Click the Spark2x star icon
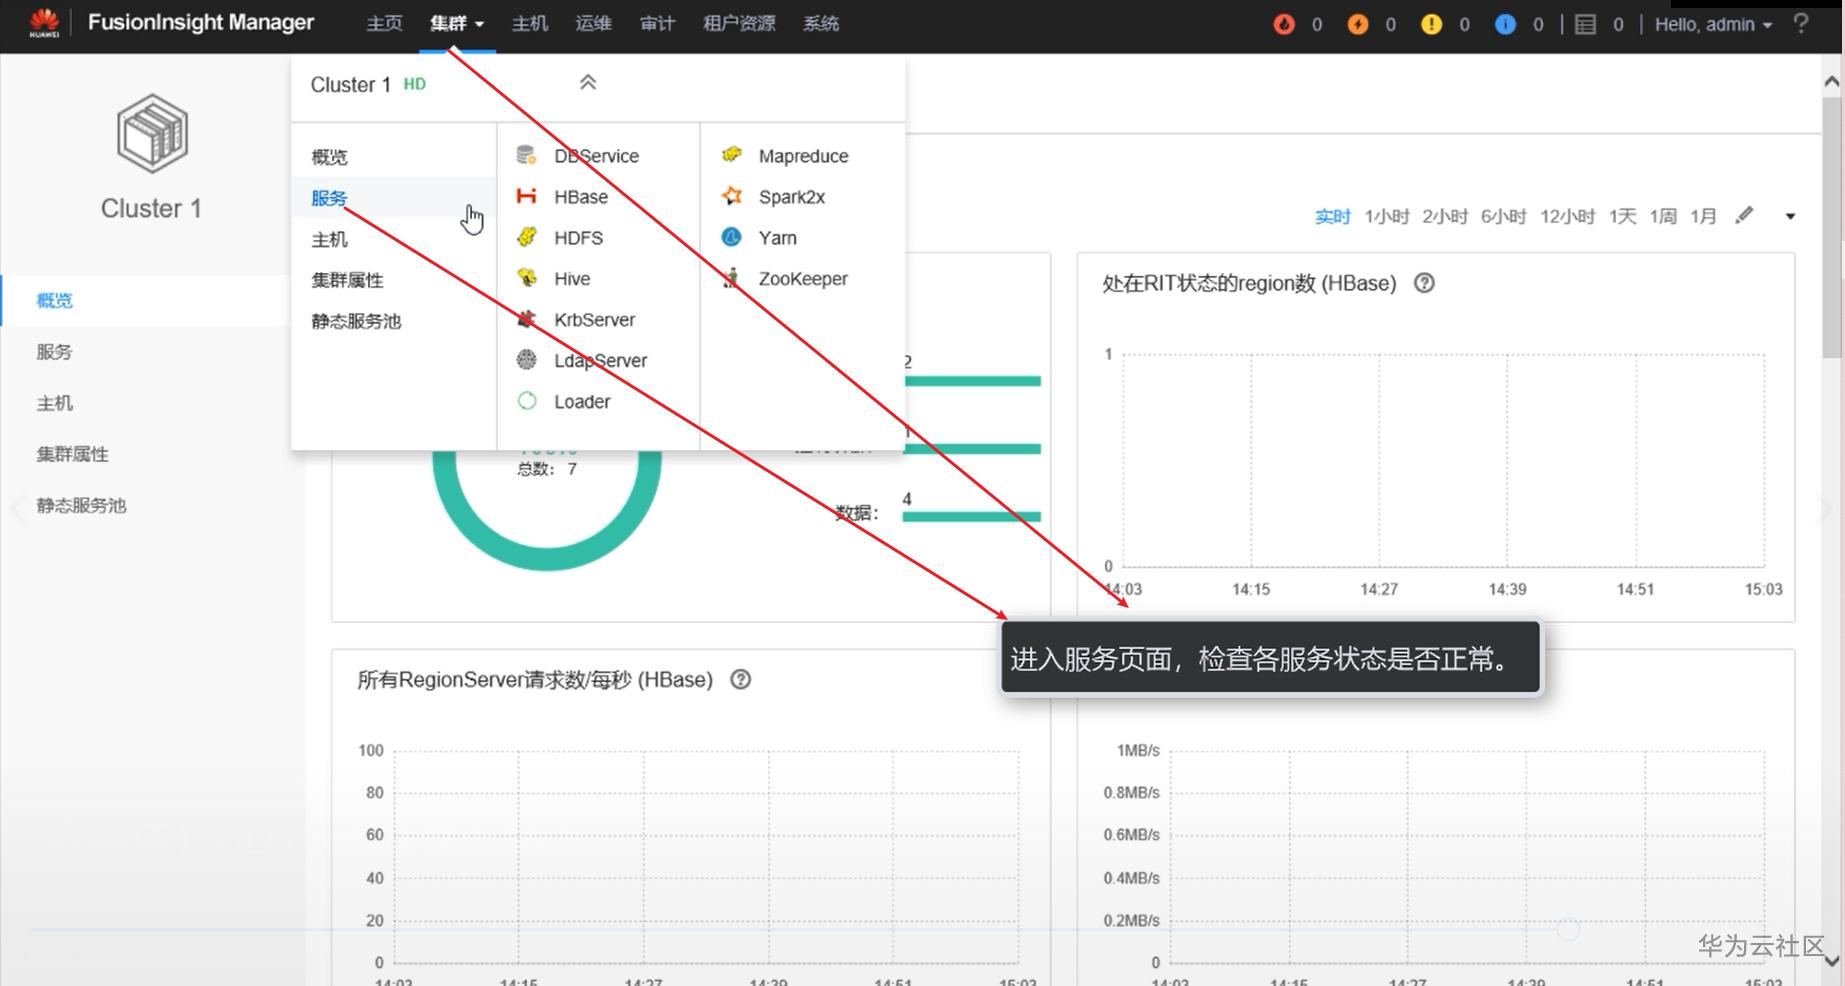The height and width of the screenshot is (986, 1845). [732, 196]
